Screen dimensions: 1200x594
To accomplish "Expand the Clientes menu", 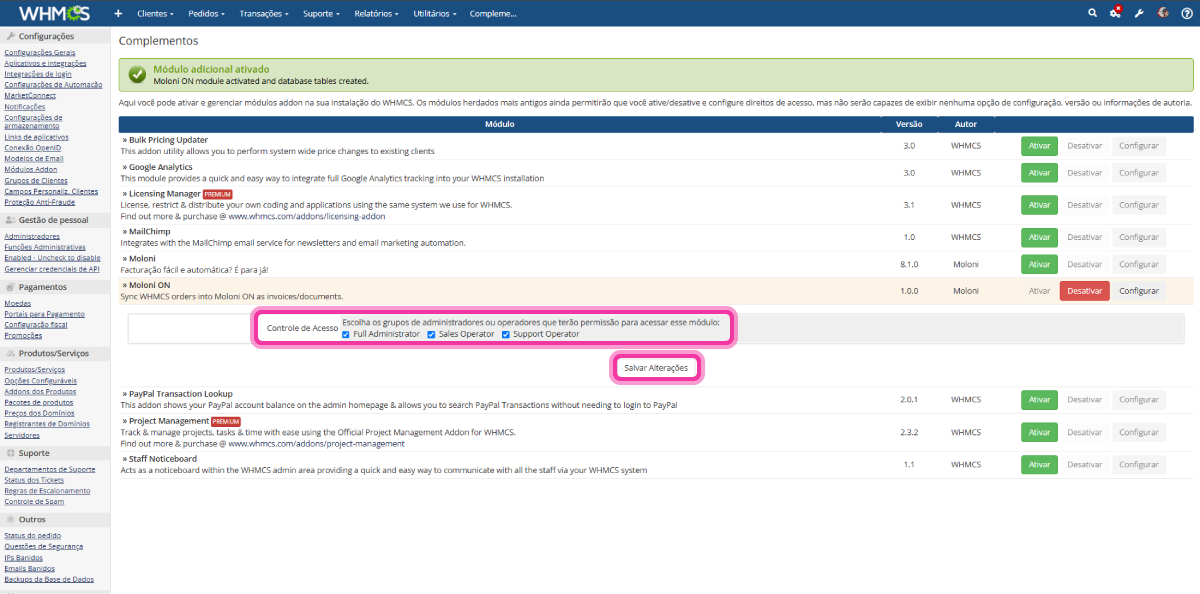I will click(x=155, y=14).
